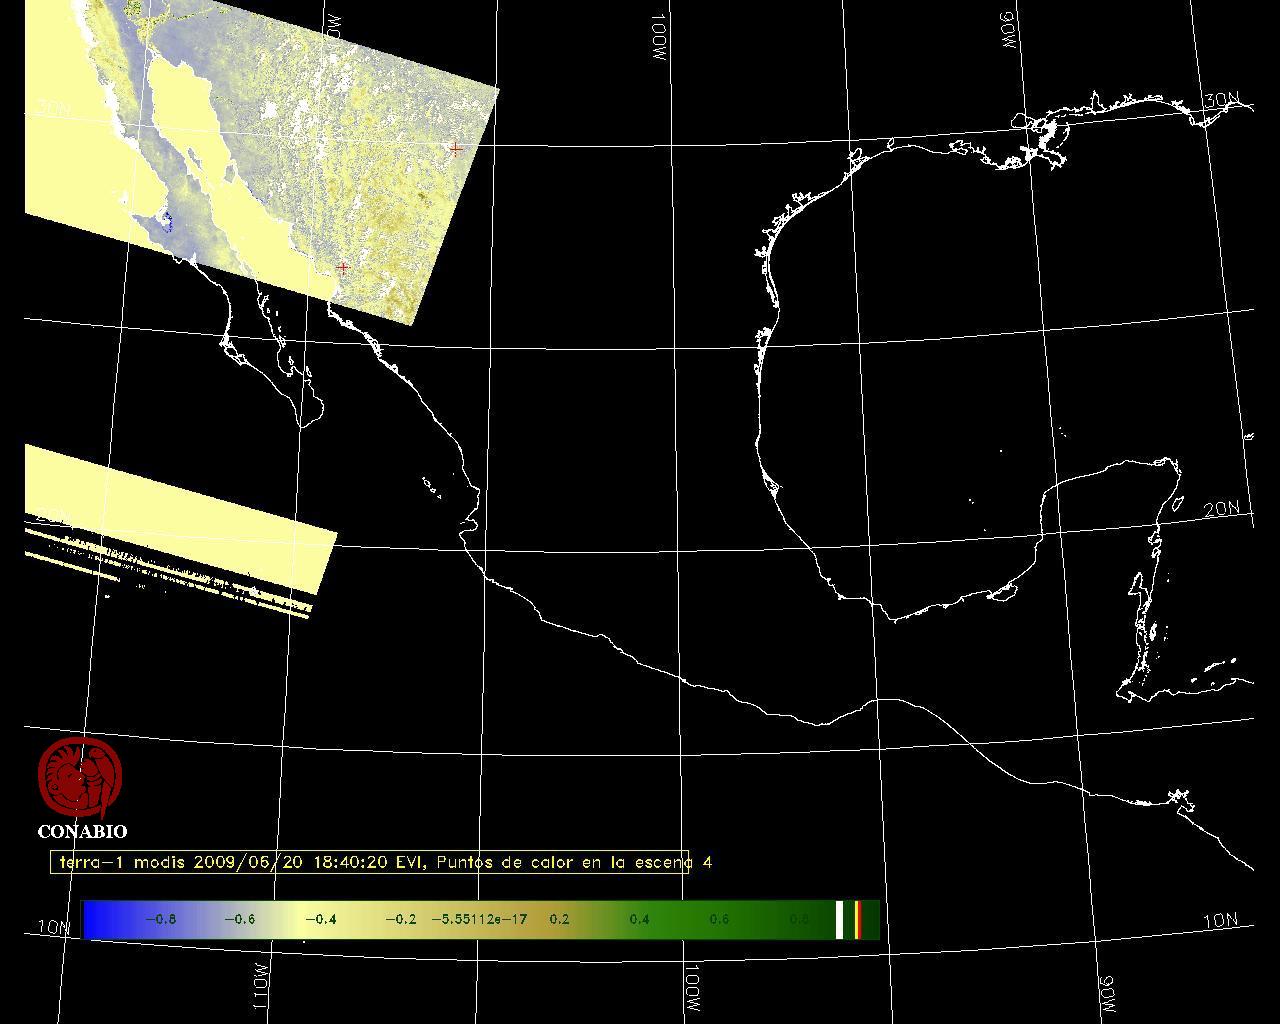Viewport: 1280px width, 1024px height.
Task: Click the 30N latitude label at right
Action: [1221, 100]
